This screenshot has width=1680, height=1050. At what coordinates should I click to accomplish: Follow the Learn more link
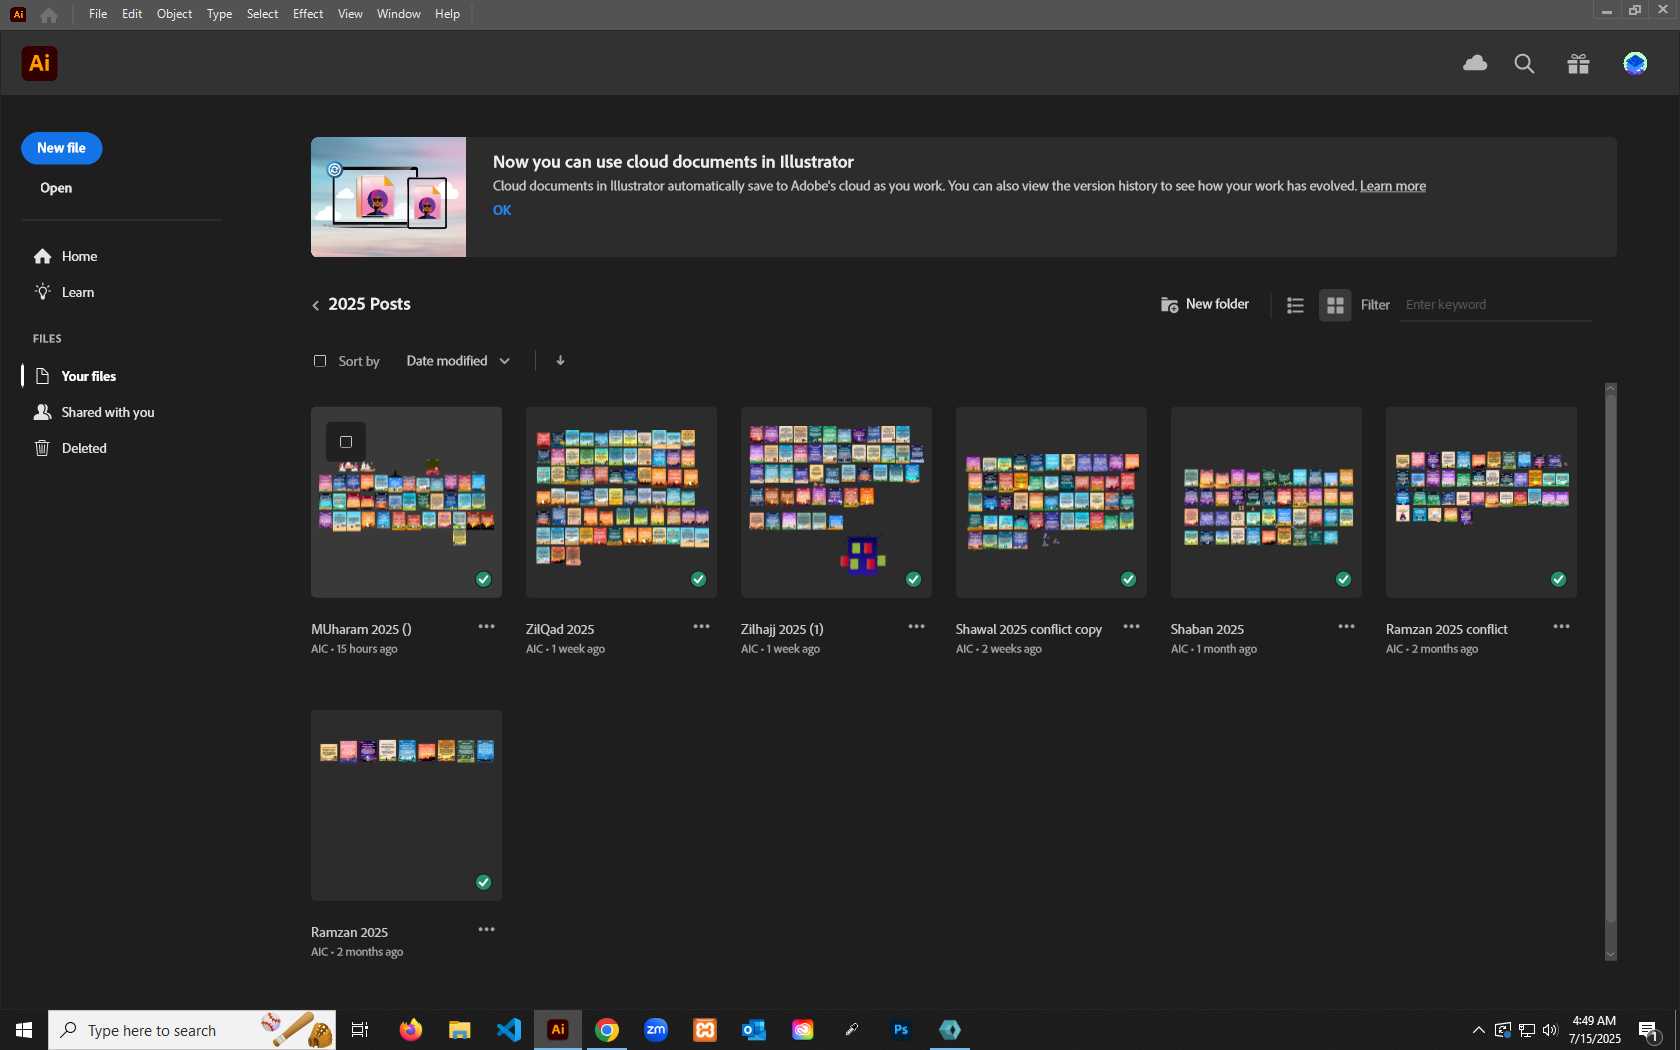1393,186
